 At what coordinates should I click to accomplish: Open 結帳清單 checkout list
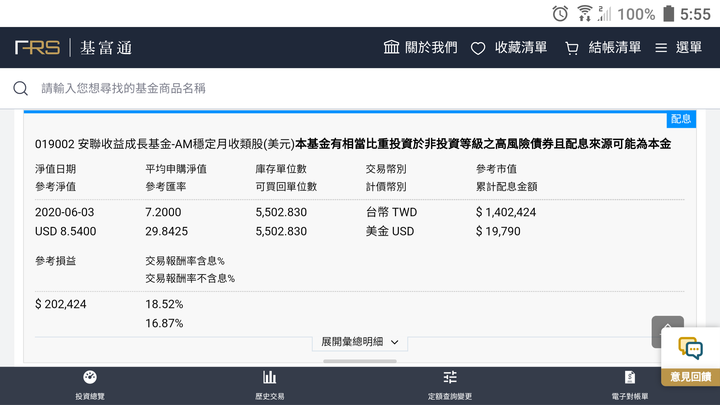click(x=614, y=47)
